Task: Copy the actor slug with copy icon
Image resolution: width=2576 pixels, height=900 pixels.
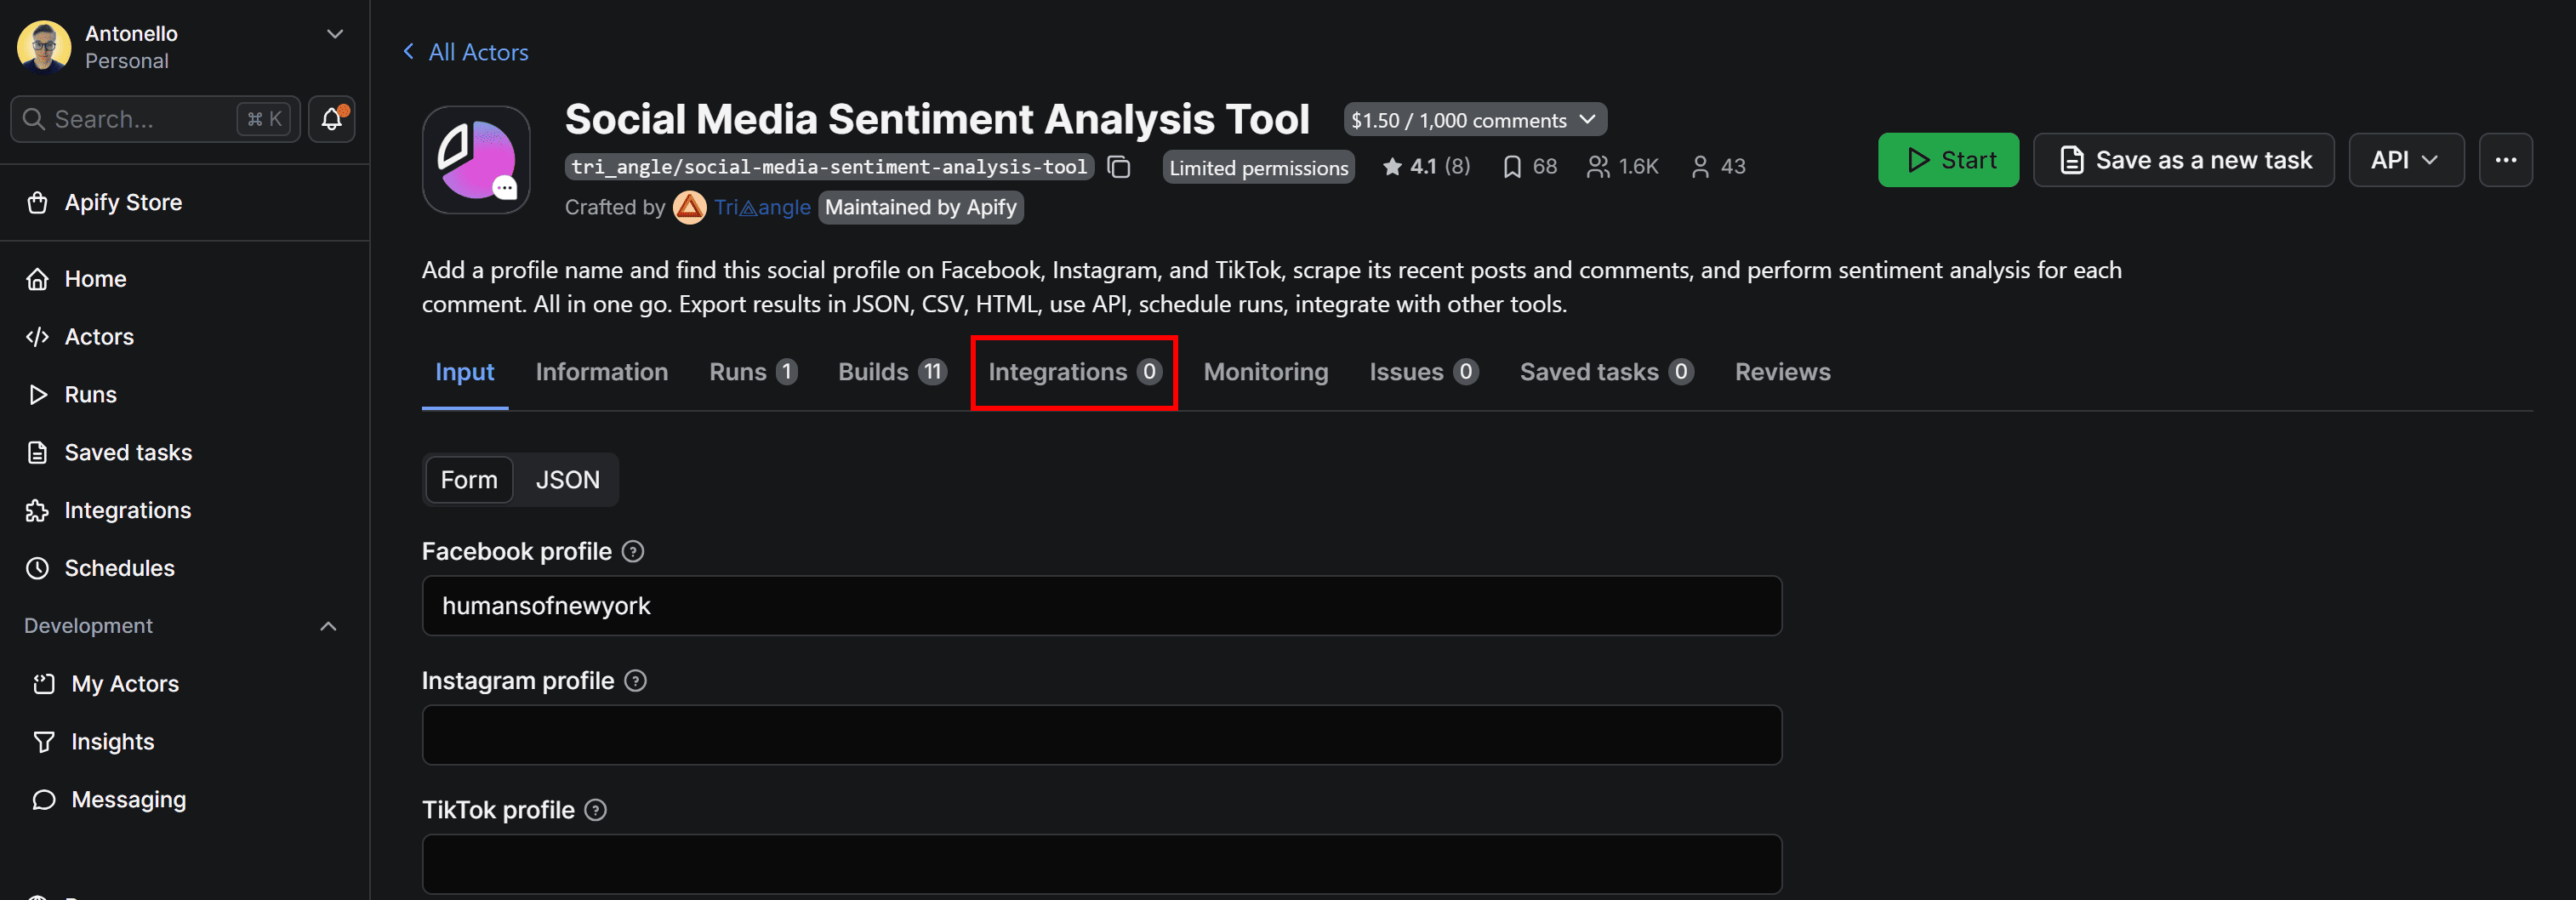Action: coord(1119,167)
